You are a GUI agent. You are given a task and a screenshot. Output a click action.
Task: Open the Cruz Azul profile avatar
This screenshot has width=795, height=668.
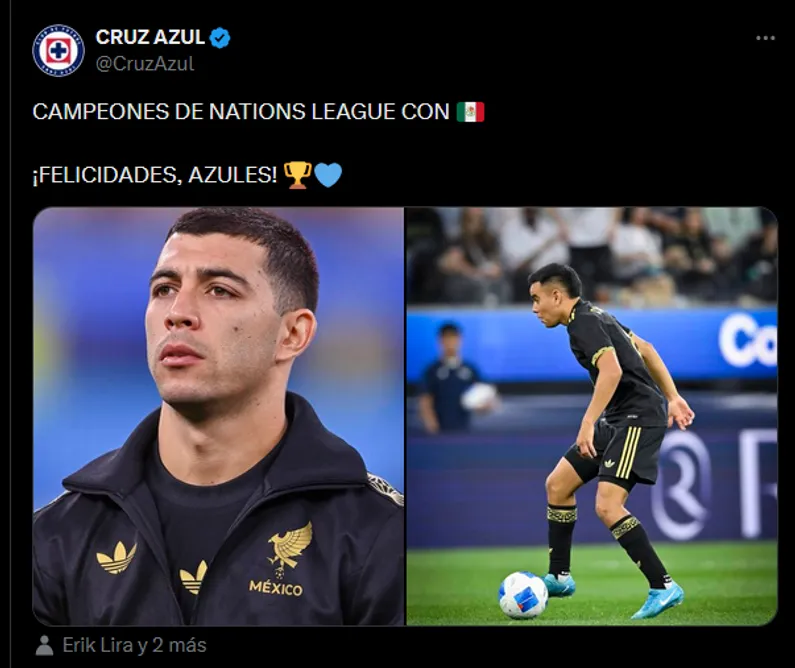(x=58, y=51)
